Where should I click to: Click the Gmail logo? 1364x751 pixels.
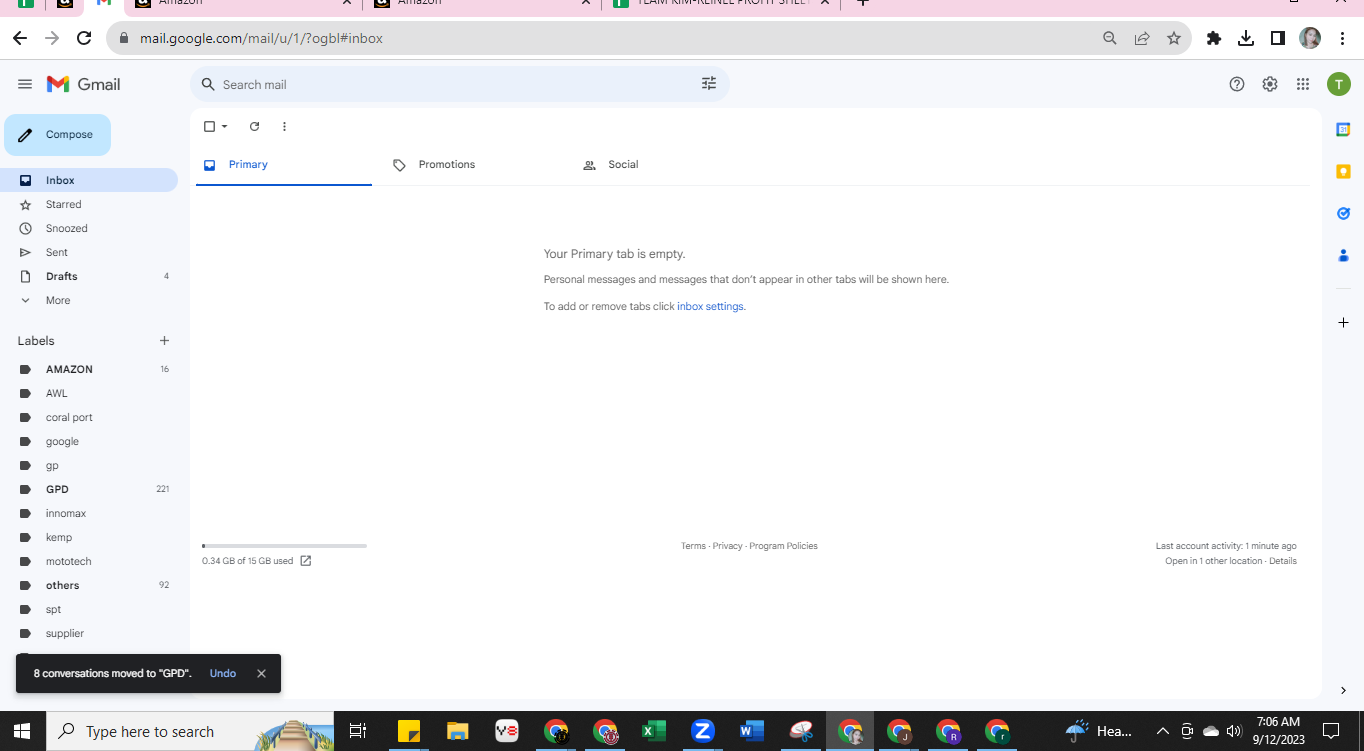(x=84, y=84)
